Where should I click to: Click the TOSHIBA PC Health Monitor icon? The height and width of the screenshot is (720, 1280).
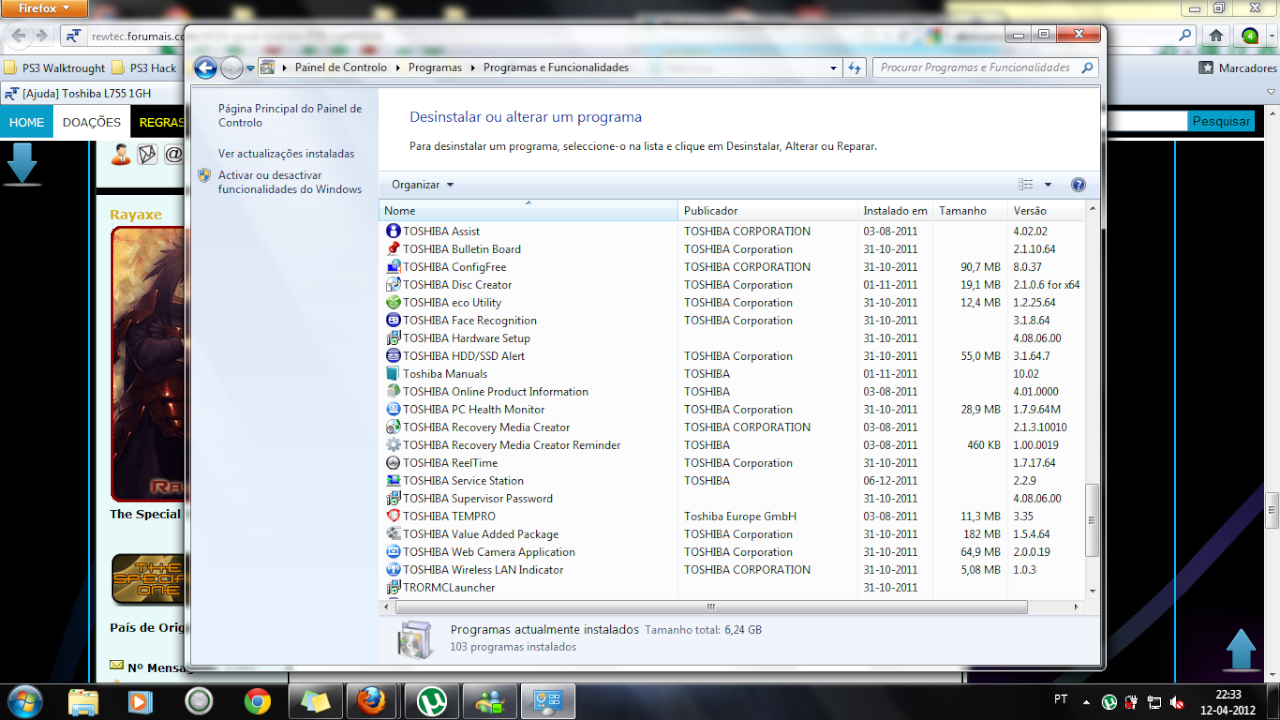point(393,410)
